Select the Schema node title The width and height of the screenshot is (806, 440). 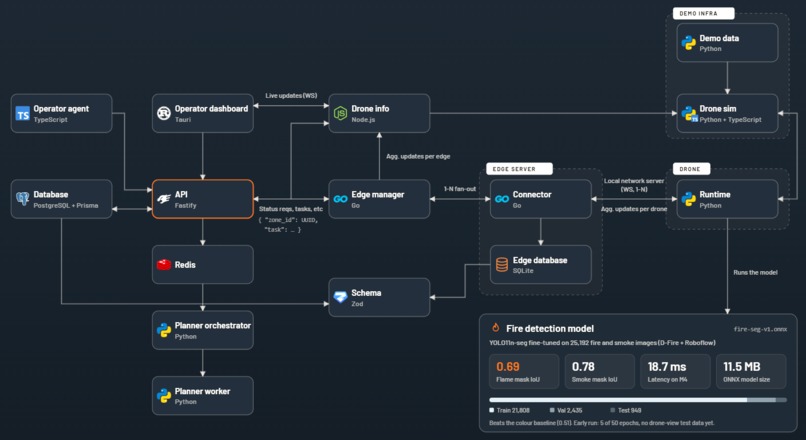(x=366, y=293)
